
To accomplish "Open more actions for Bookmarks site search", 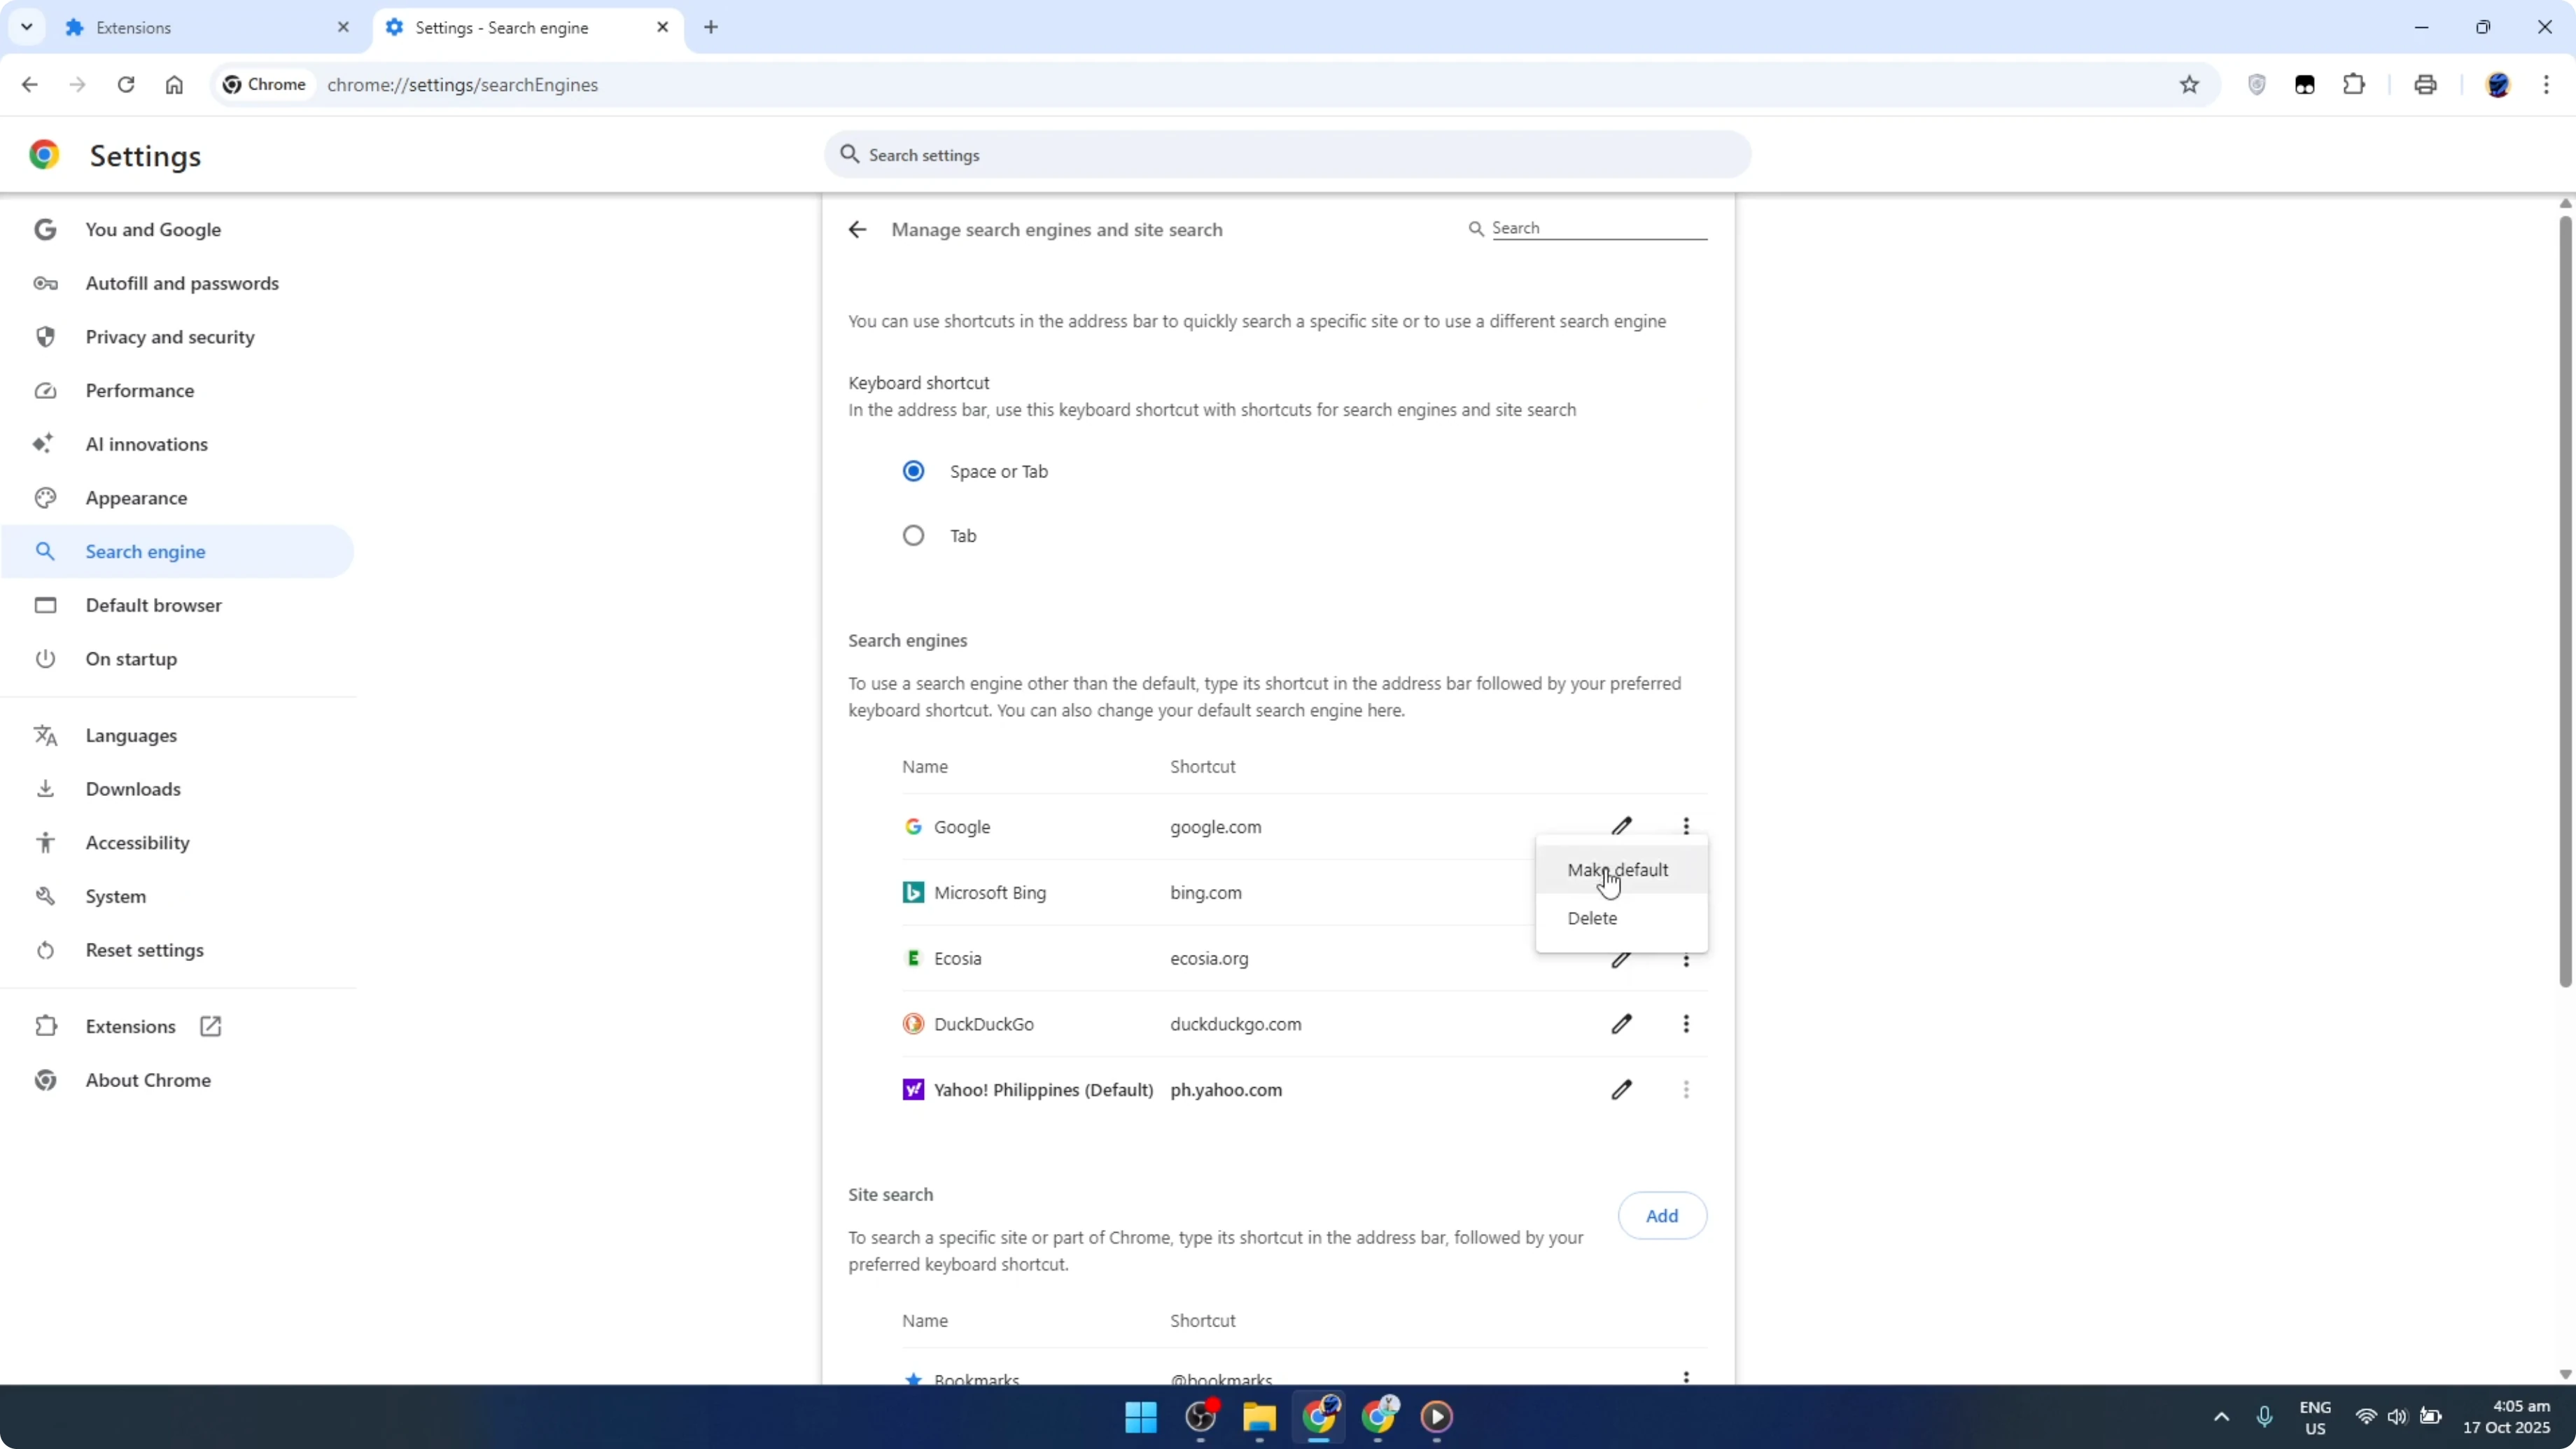I will coord(1686,1377).
